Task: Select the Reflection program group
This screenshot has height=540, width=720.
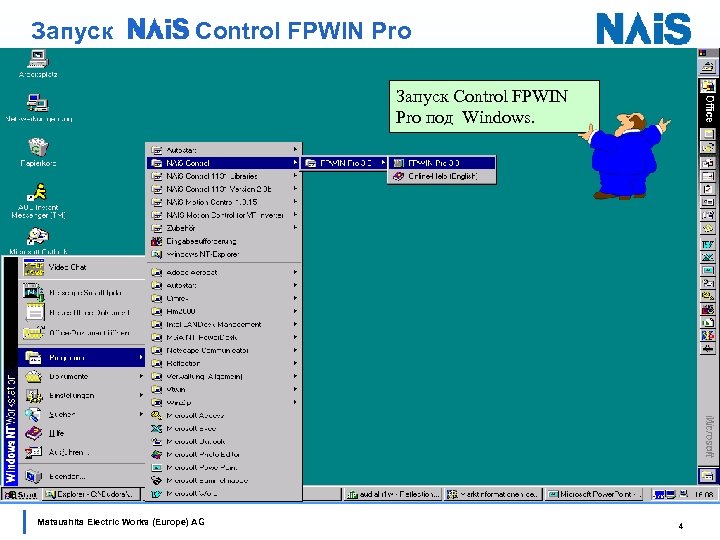Action: click(224, 363)
